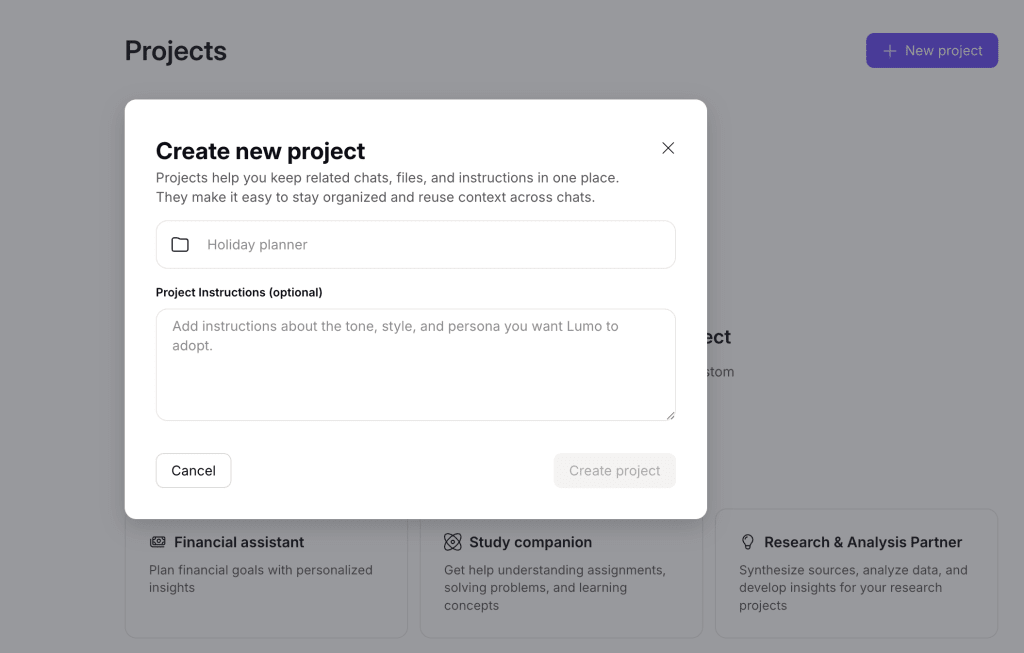Click the Research partner description text
The image size is (1024, 653).
[x=853, y=587]
